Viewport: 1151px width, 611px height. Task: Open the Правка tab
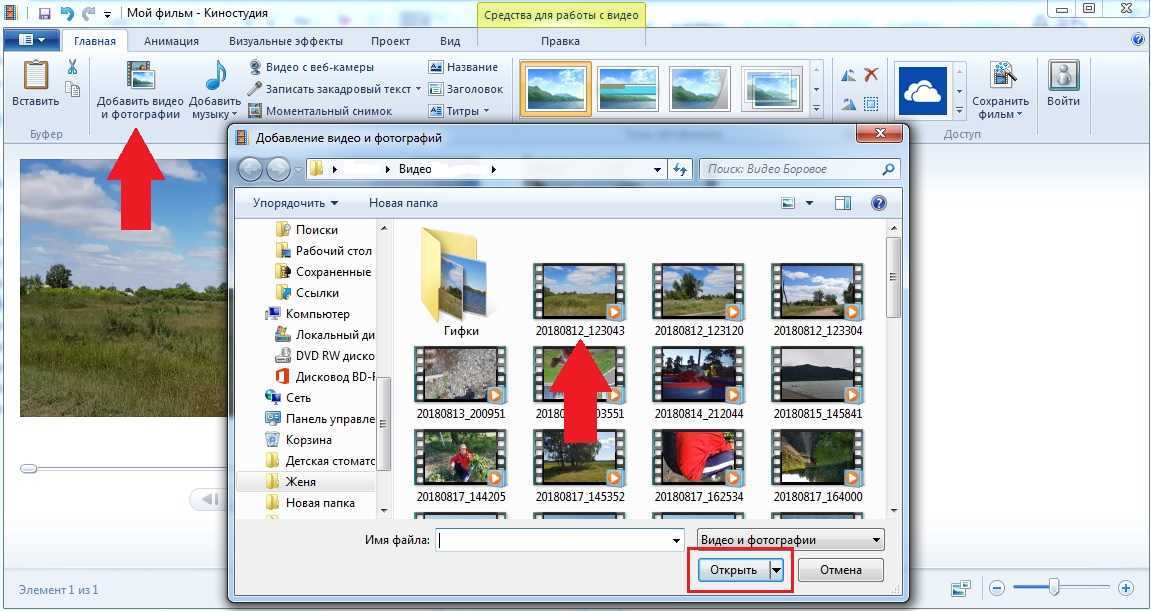[x=560, y=41]
